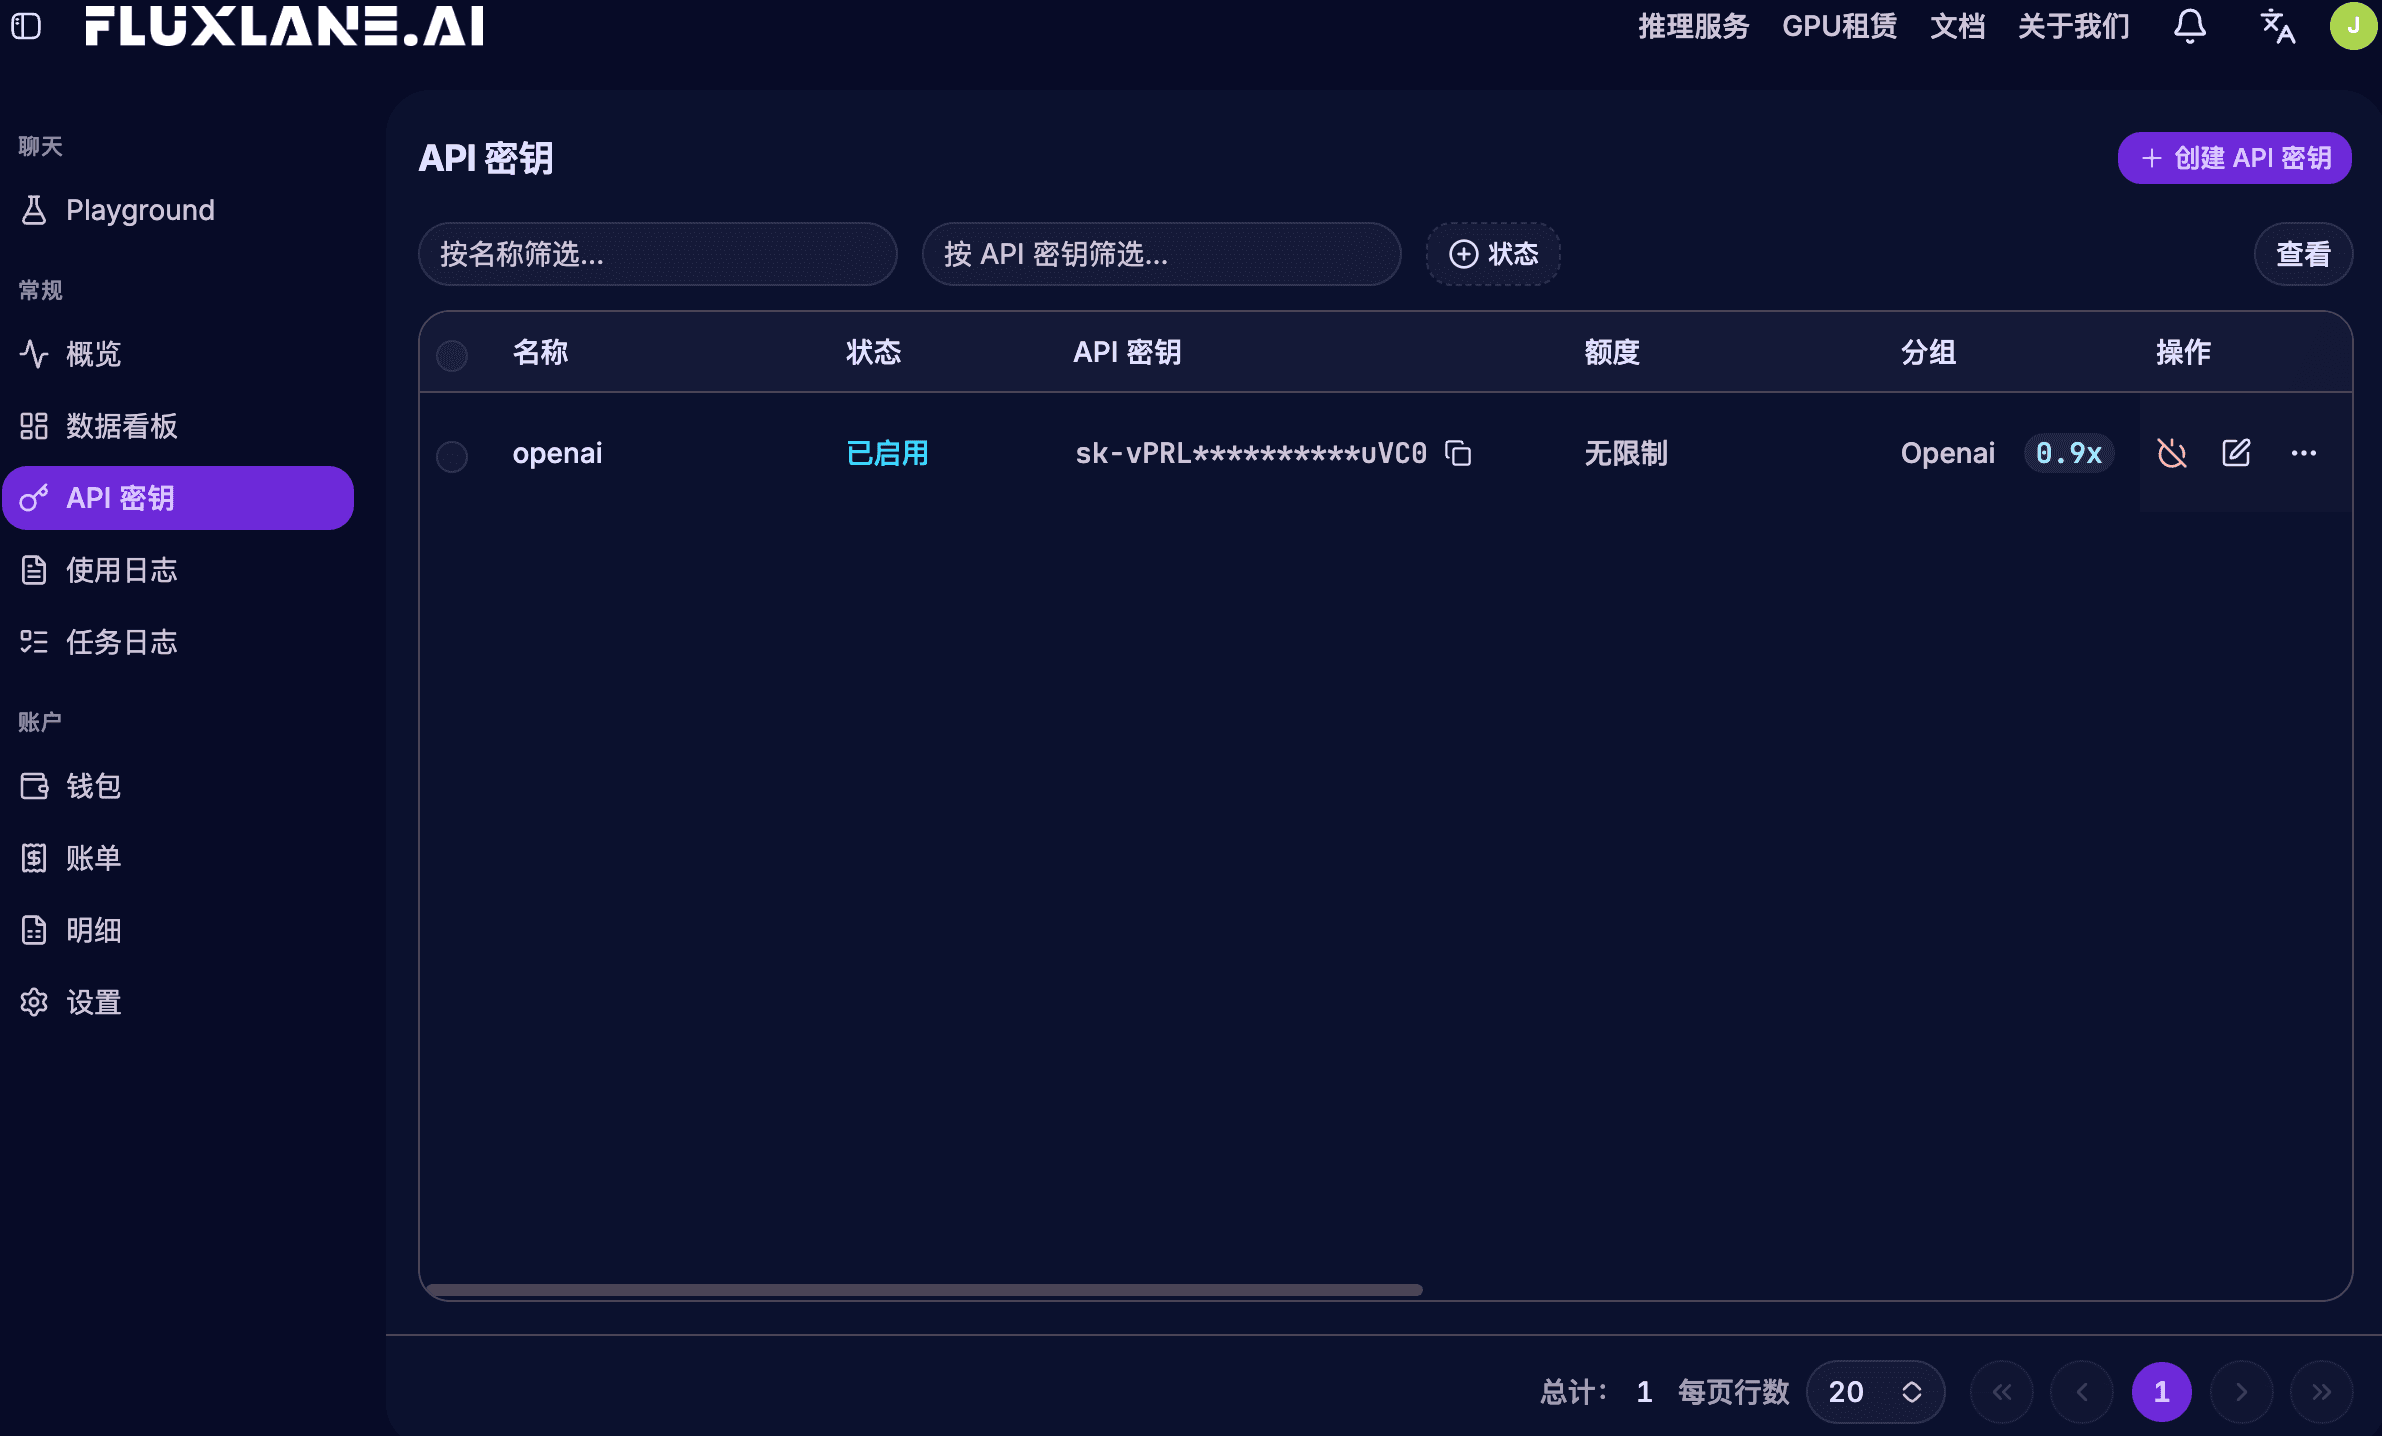Focus the 按 API 密钥筛选 filter field
Image resolution: width=2382 pixels, height=1436 pixels.
1161,254
